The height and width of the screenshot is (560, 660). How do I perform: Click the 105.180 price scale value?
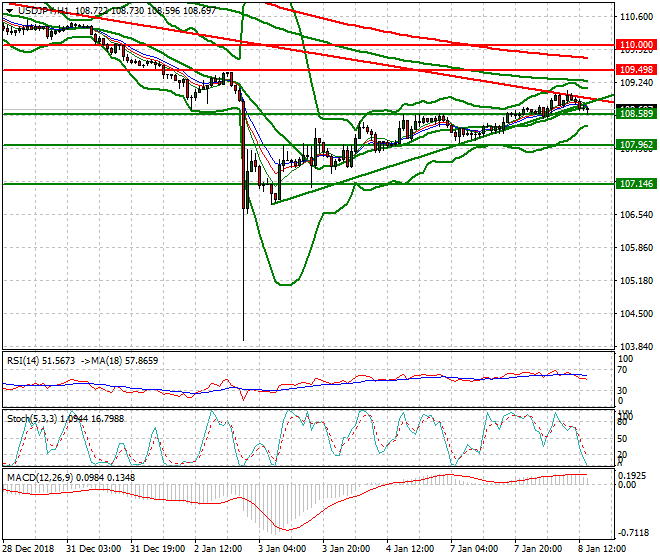(636, 280)
